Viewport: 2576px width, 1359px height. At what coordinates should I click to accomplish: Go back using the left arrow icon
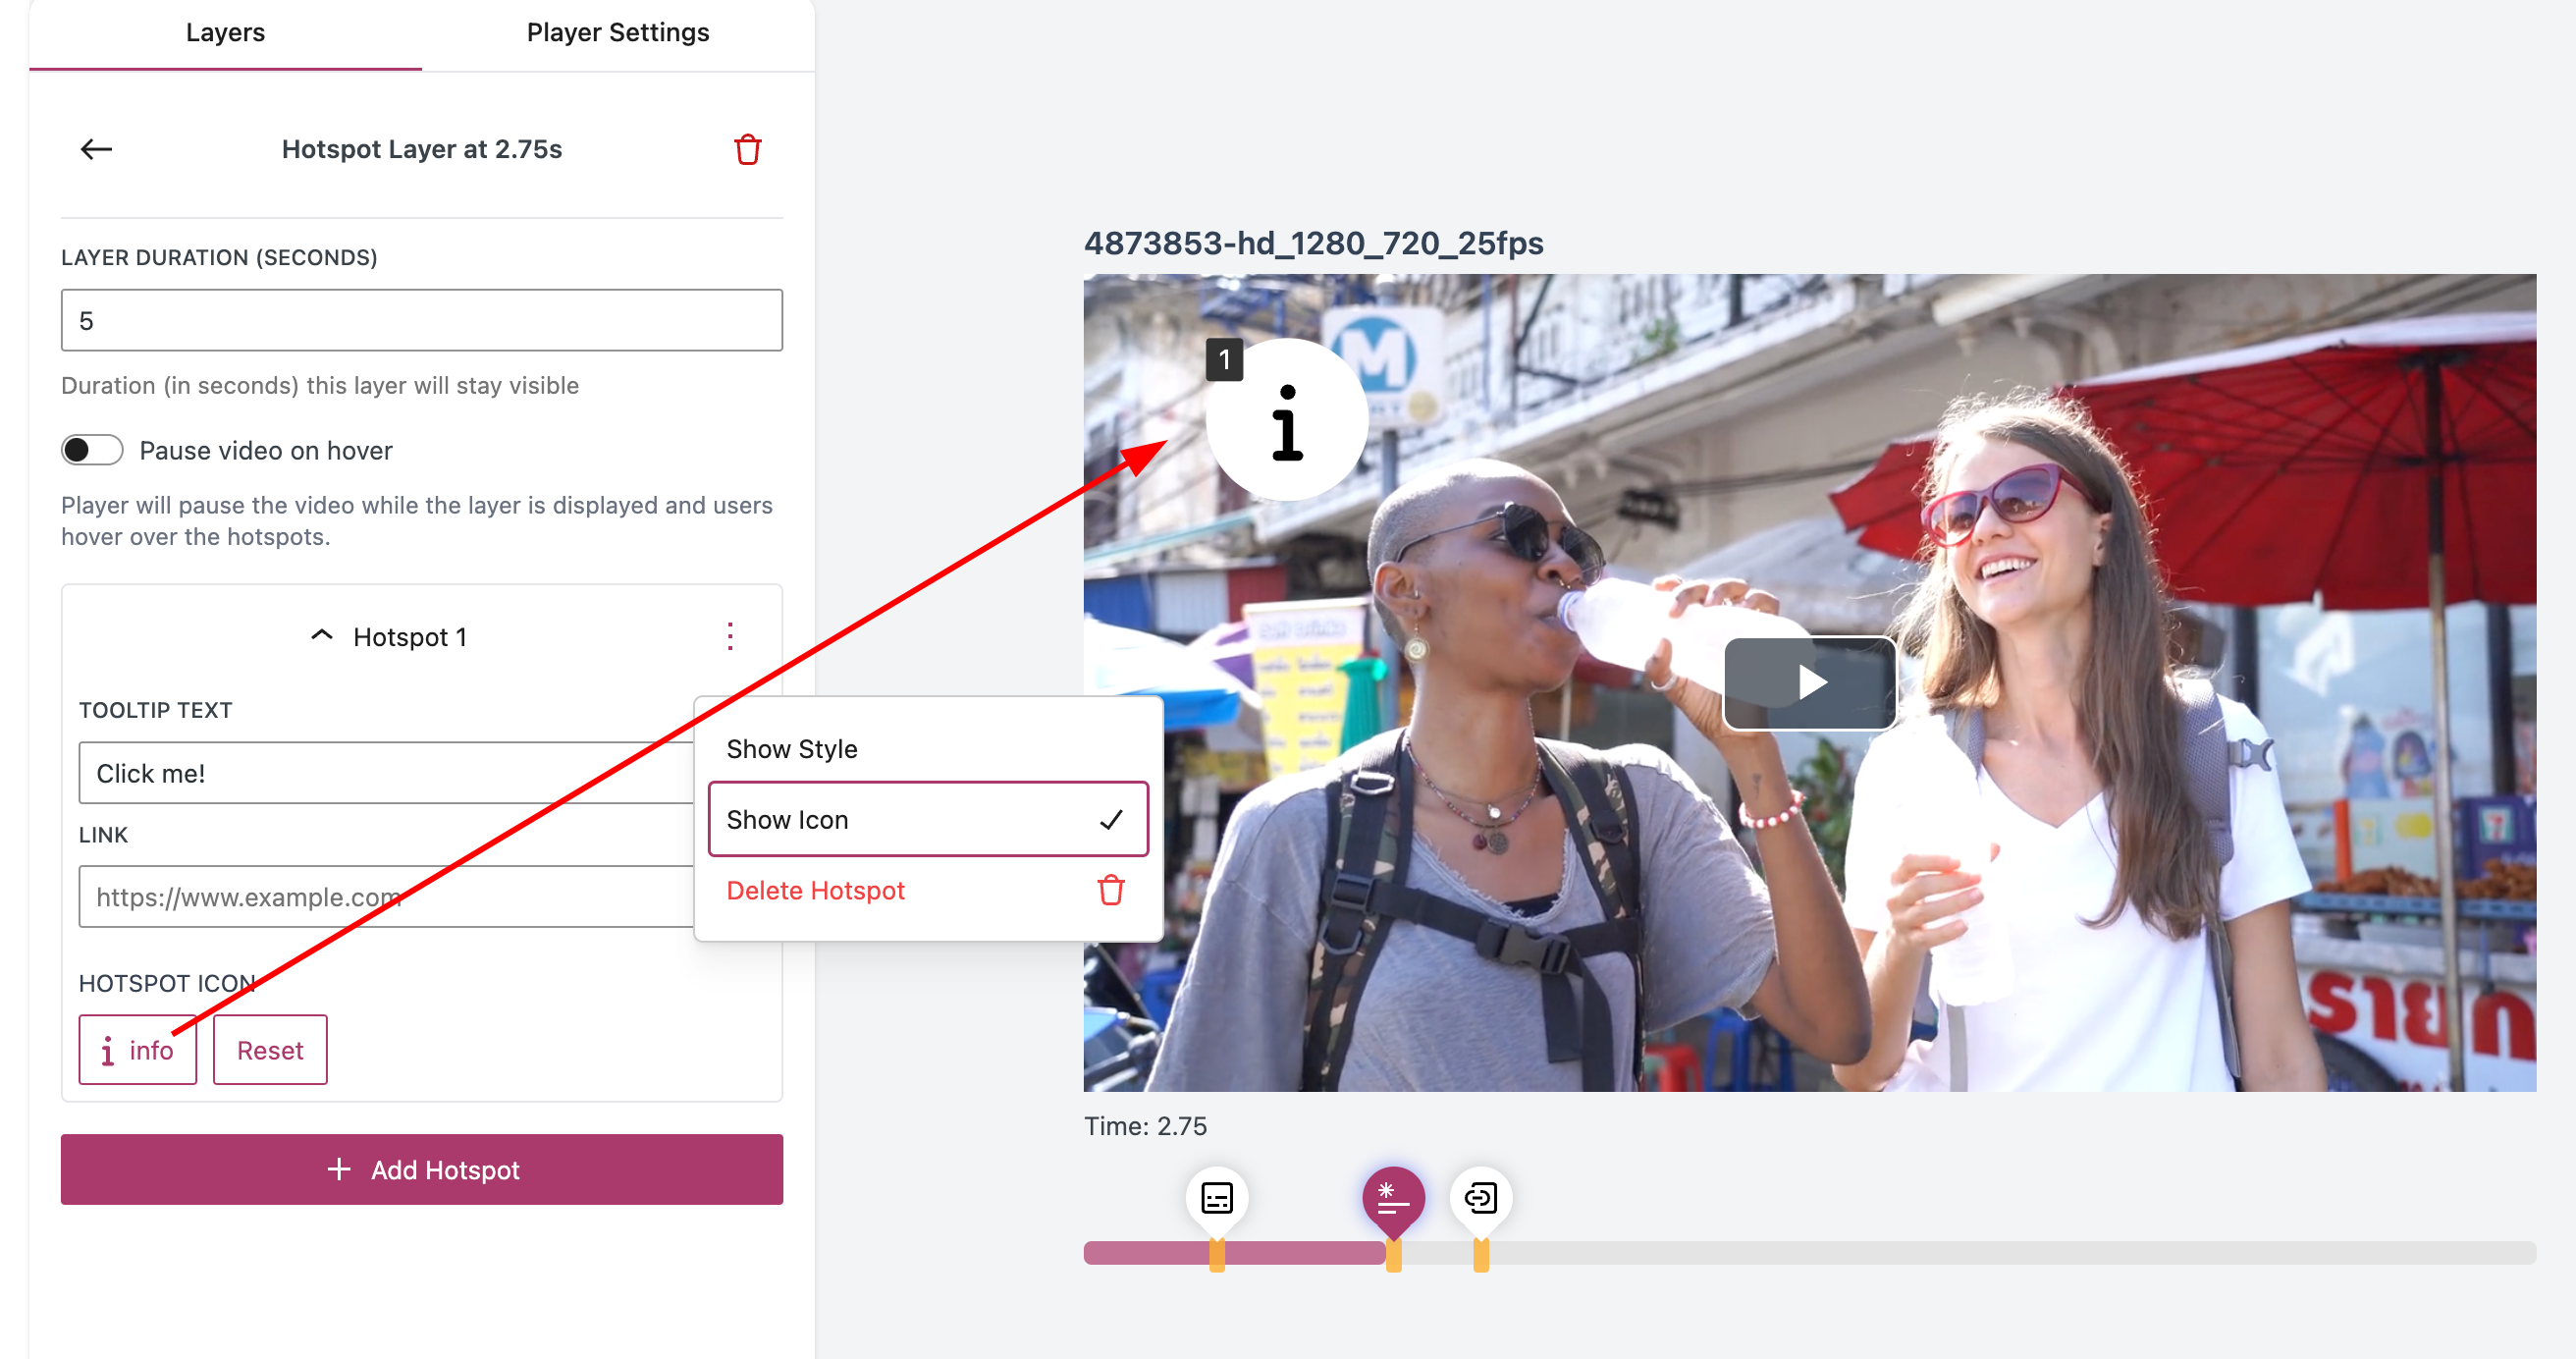96,149
